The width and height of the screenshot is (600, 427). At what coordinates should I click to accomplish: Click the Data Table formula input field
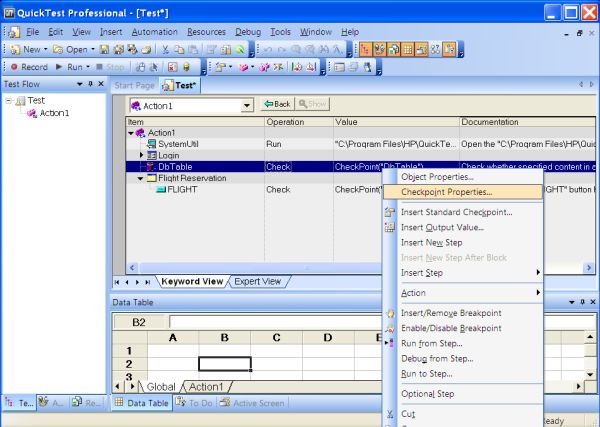coord(276,322)
